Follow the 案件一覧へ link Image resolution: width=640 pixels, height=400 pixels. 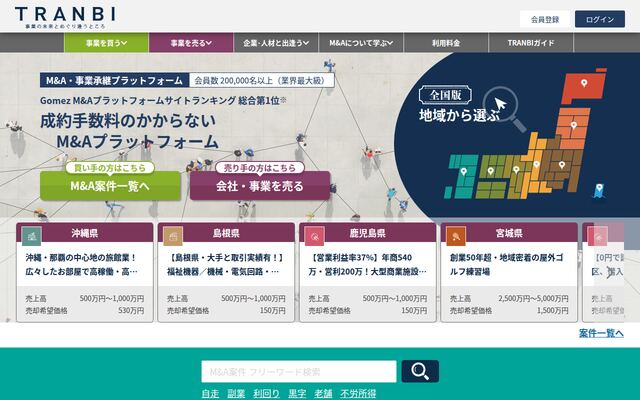click(x=601, y=333)
